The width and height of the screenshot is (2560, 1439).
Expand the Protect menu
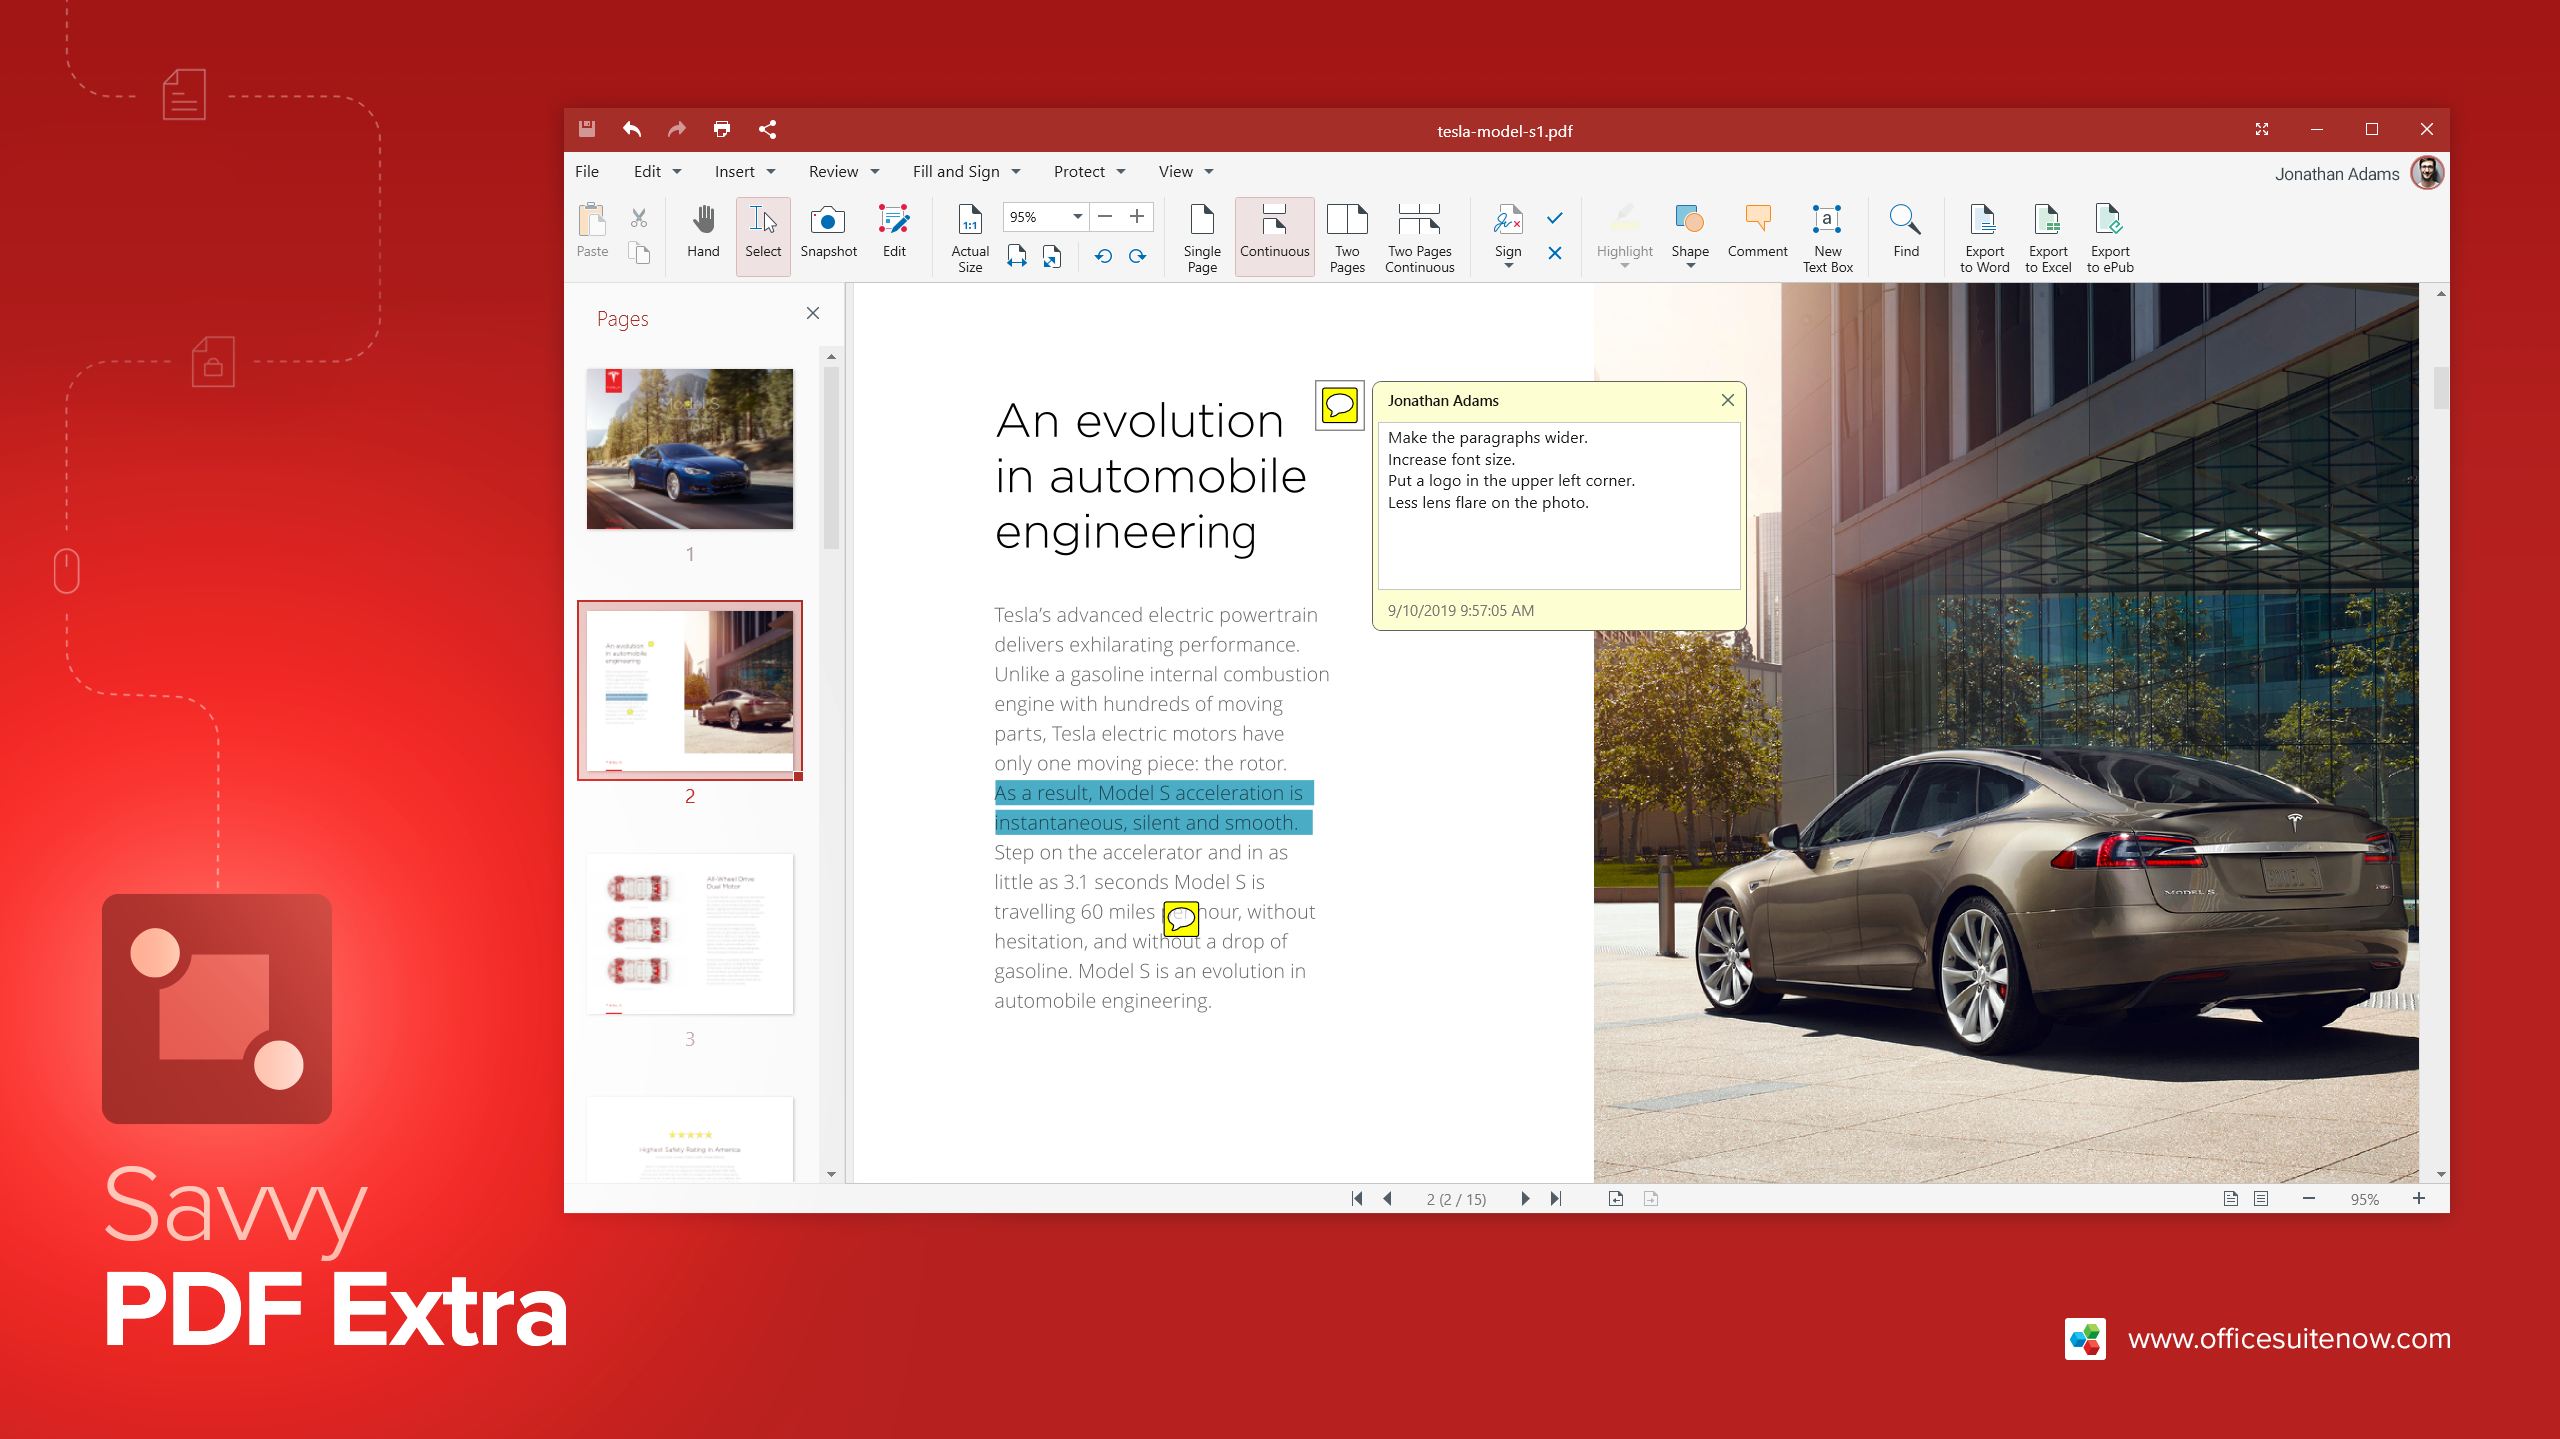pos(1089,172)
